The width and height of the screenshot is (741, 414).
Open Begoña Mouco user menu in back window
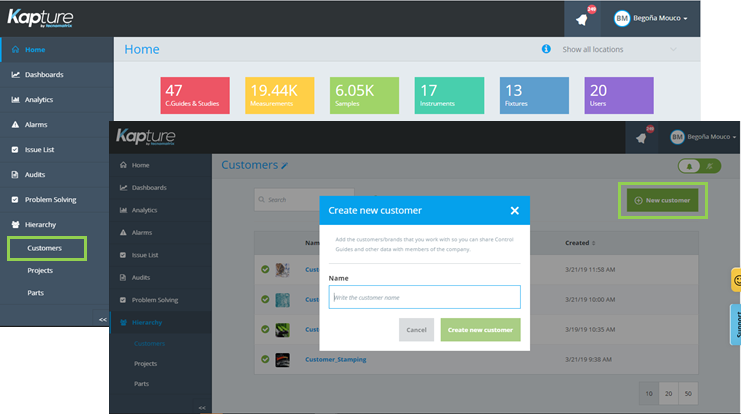pos(650,18)
